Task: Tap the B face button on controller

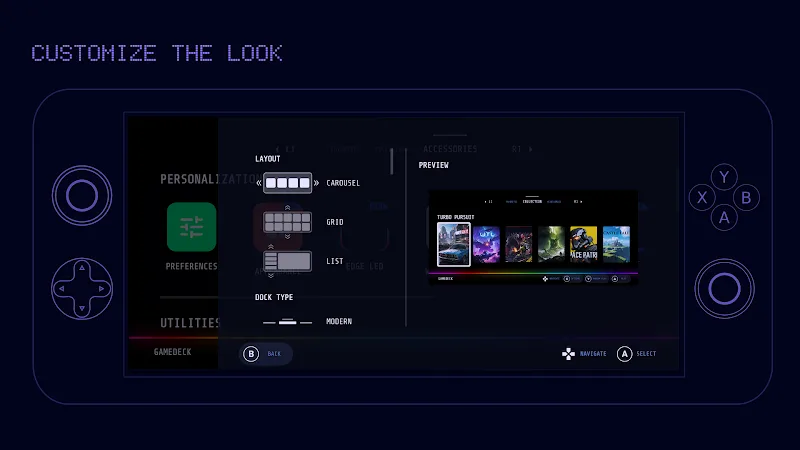Action: [x=745, y=197]
